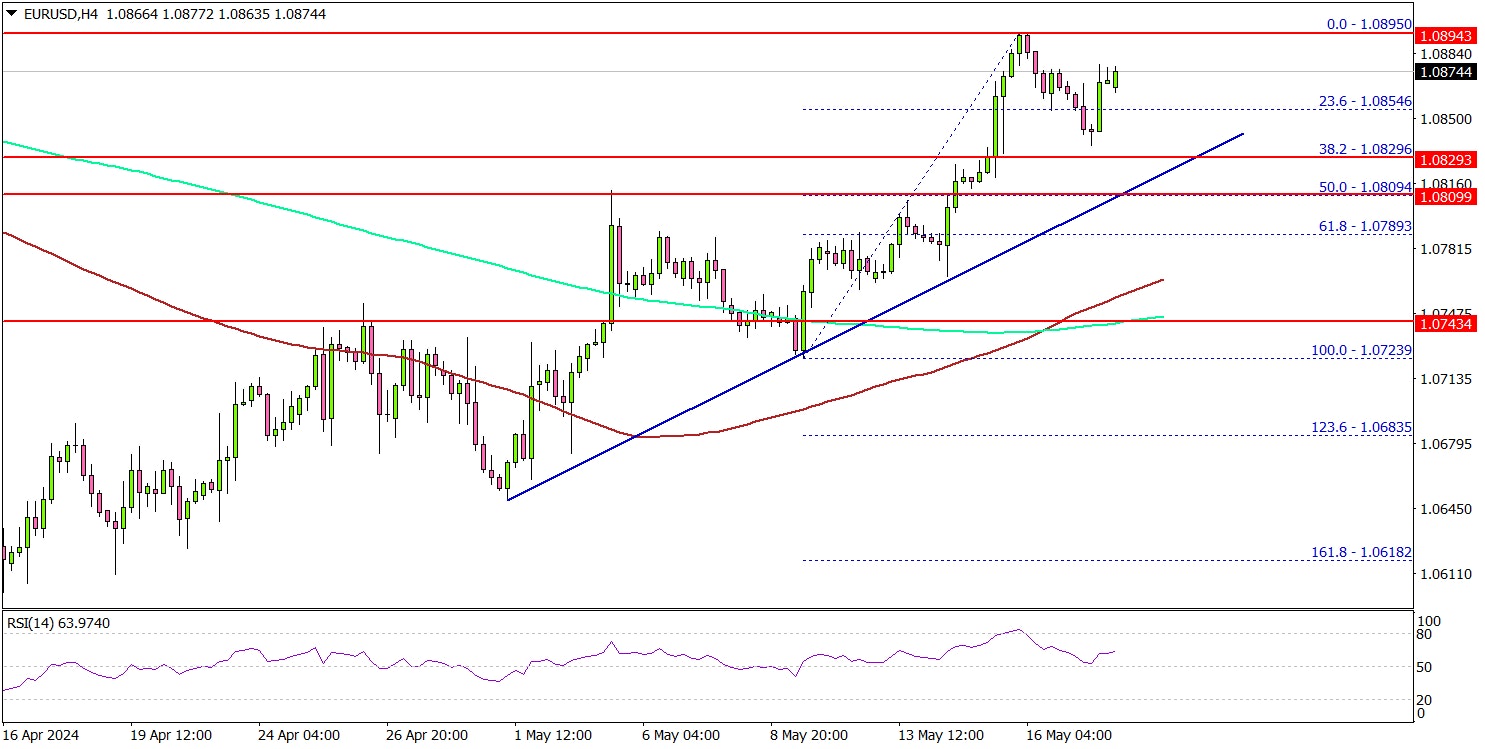Click the triangle arrow beside EURUSD,H4

click(9, 15)
